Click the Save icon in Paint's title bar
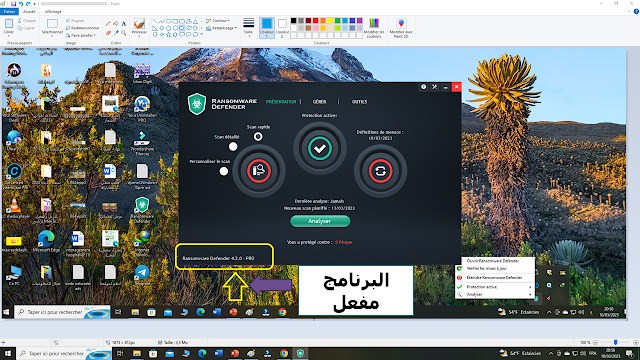Viewport: 640px width, 360px height. (13, 4)
